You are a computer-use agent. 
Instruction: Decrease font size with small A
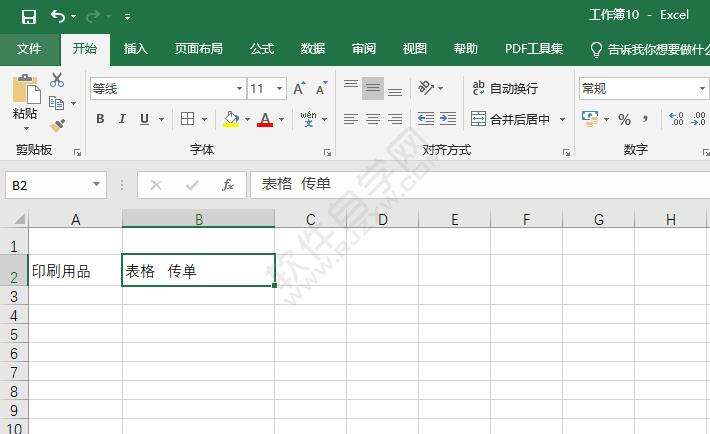coord(321,88)
